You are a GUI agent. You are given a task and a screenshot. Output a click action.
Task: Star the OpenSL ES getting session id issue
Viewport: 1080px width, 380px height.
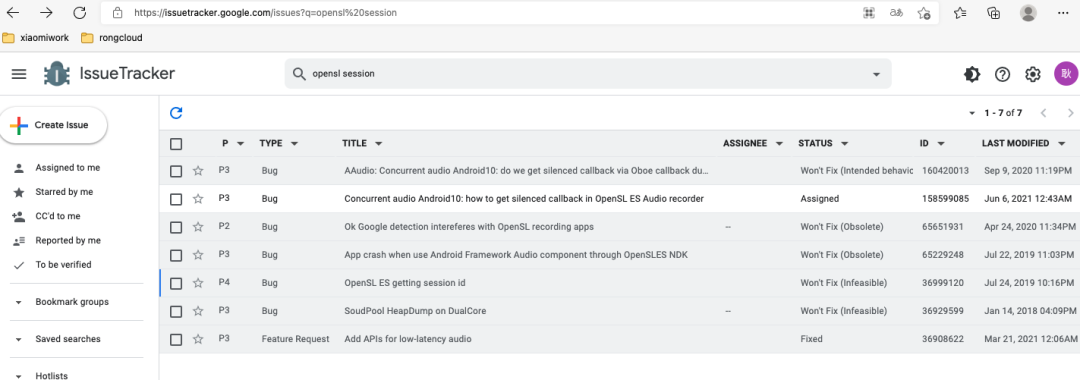click(x=198, y=283)
